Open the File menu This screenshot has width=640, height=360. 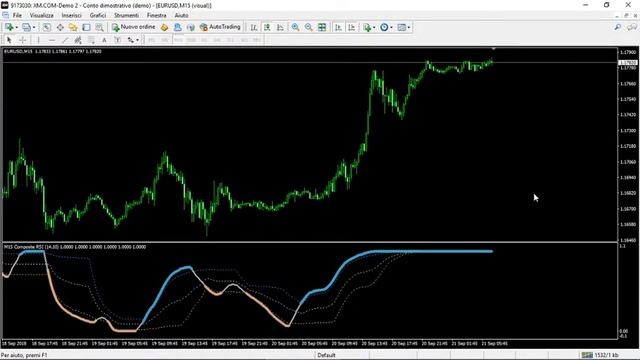tap(17, 15)
